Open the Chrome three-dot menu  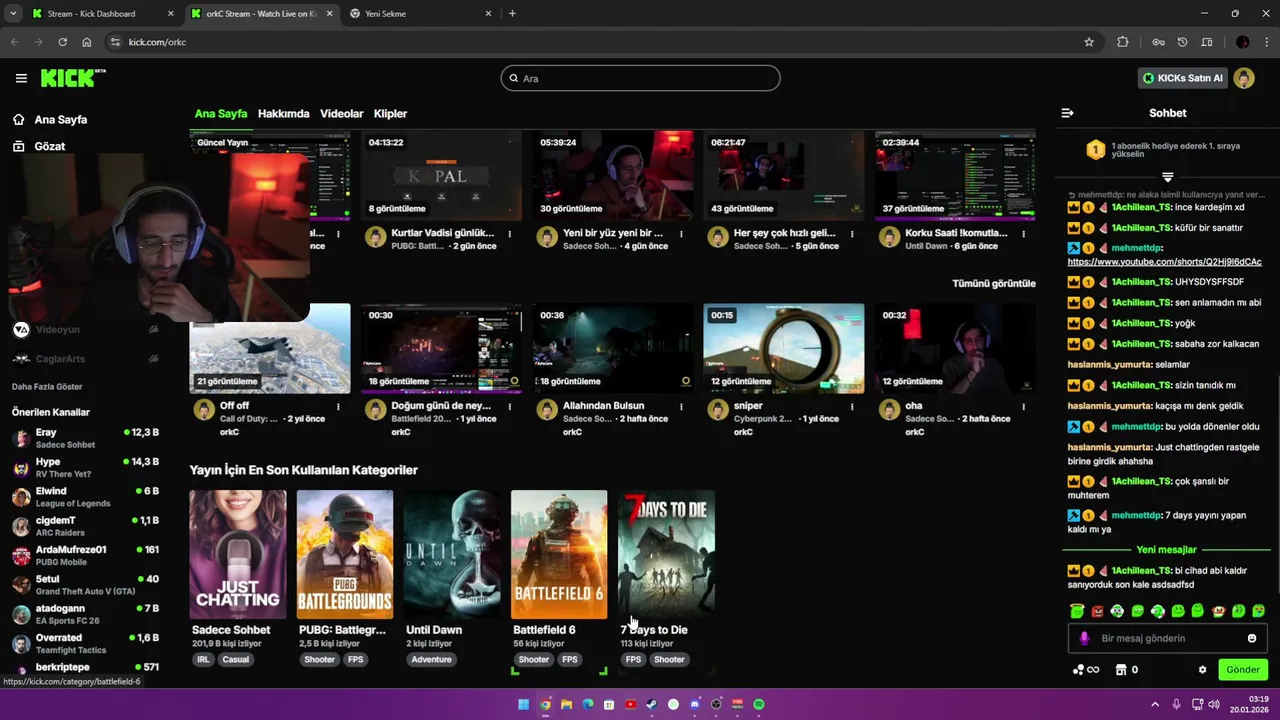[x=1265, y=42]
